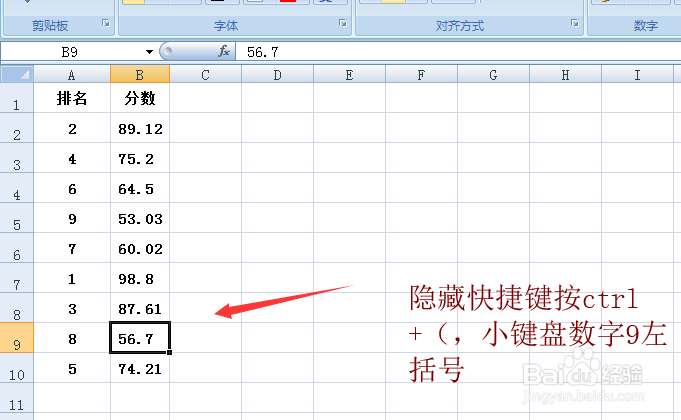This screenshot has height=420, width=681.
Task: Select column C header
Action: 205,75
